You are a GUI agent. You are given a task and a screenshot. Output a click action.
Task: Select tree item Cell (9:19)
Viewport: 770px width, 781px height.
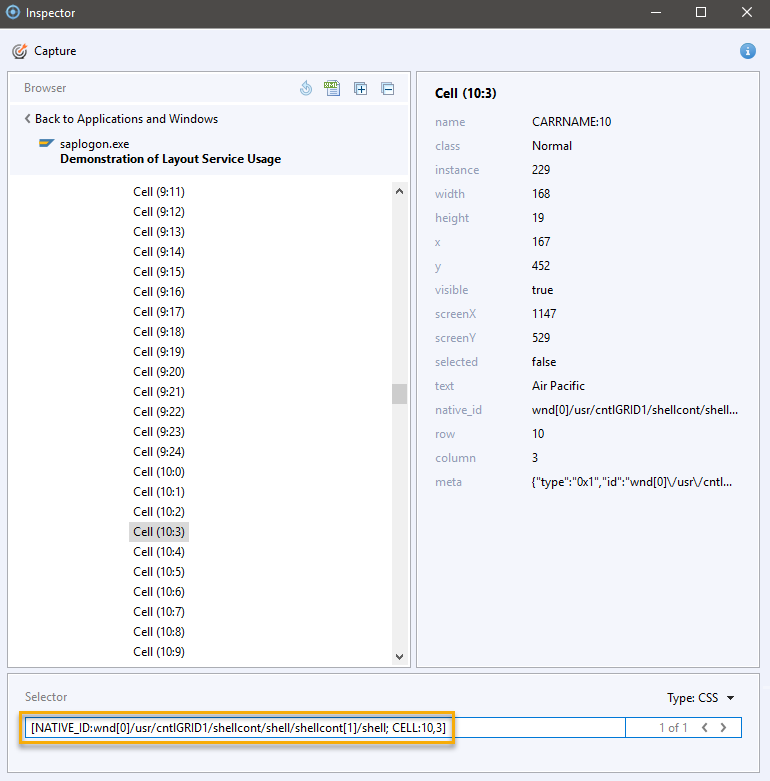tap(159, 352)
